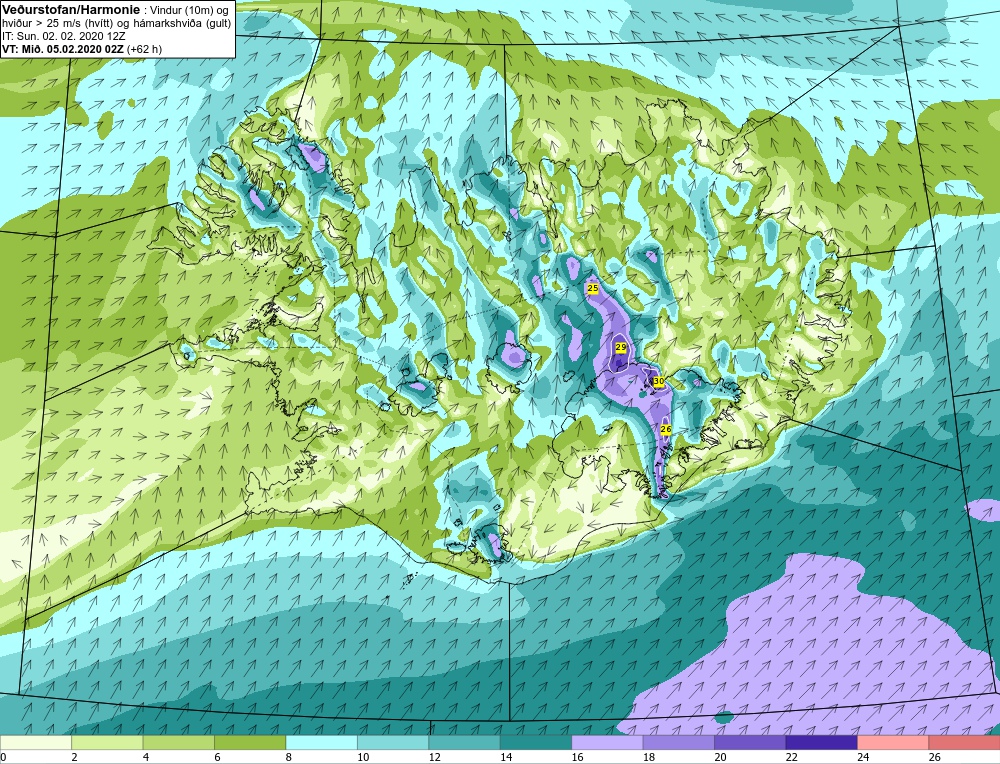Click the legend scale value 18
1000x764 pixels.
pos(649,757)
